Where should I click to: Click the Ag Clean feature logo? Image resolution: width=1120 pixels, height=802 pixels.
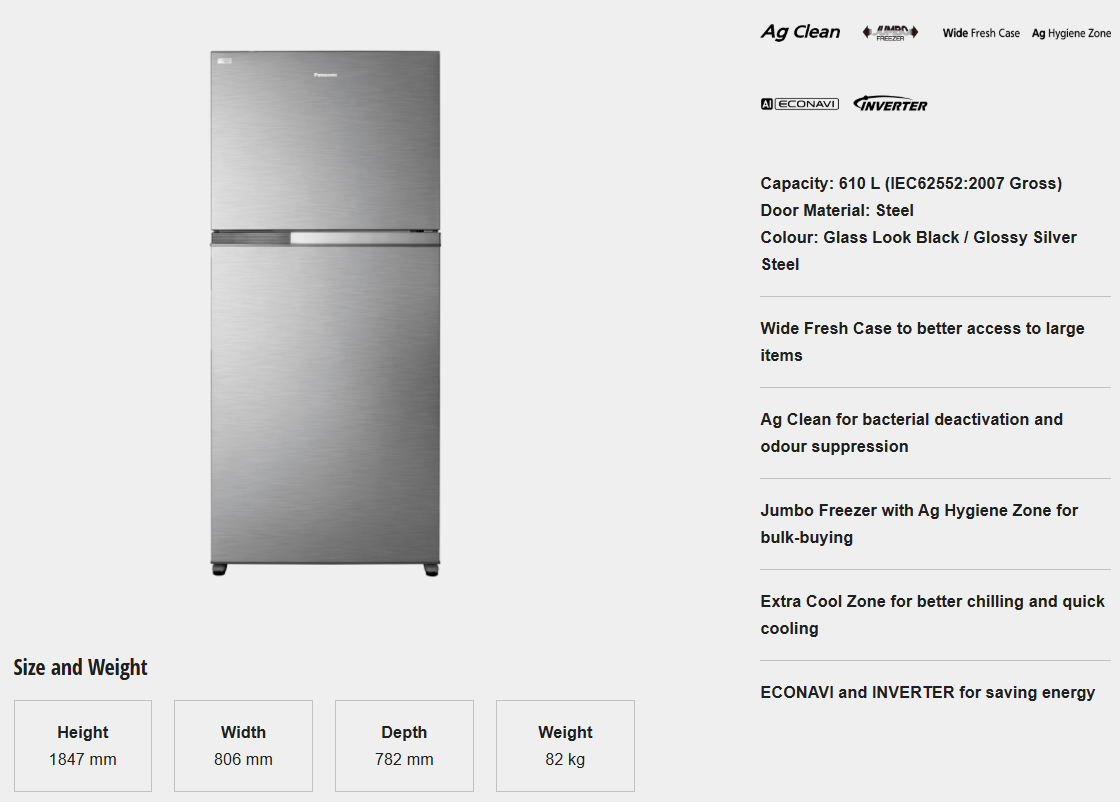(800, 32)
